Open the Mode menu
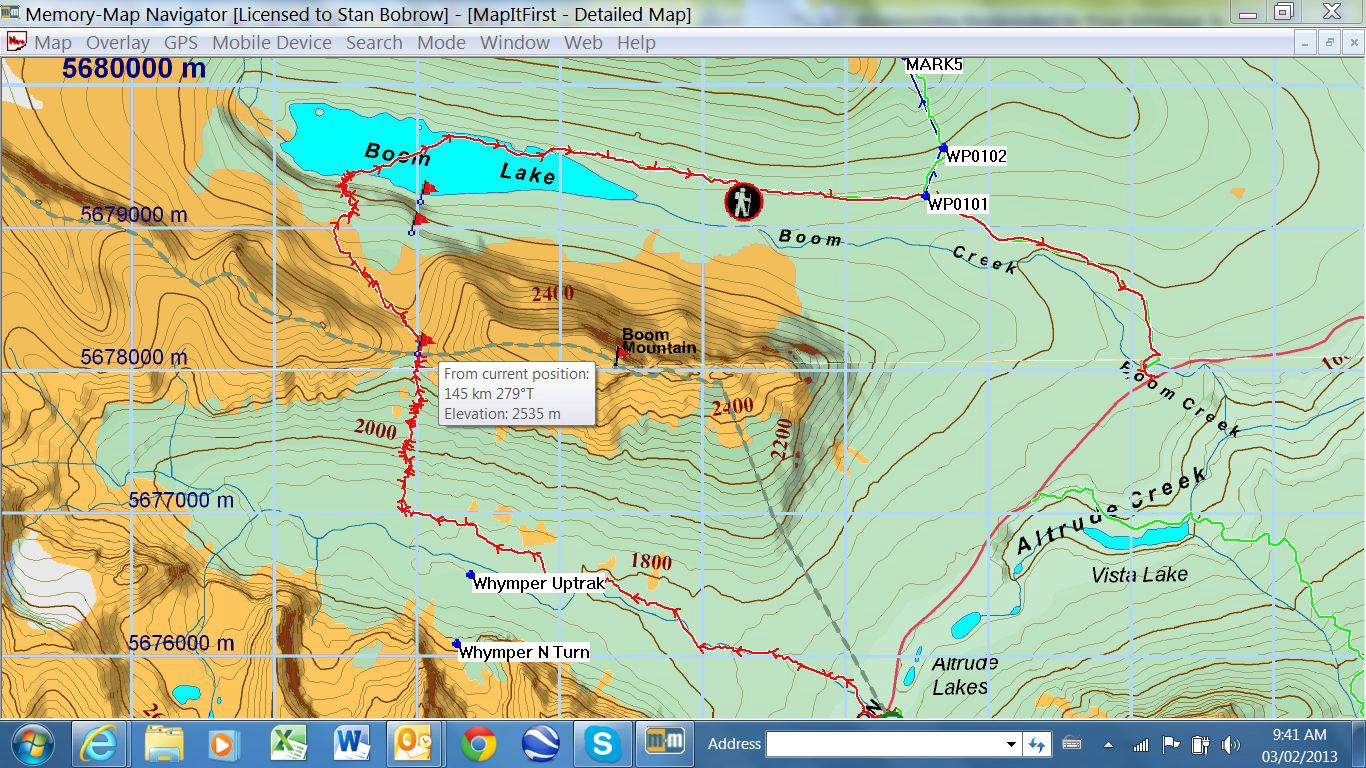This screenshot has width=1366, height=768. point(441,42)
